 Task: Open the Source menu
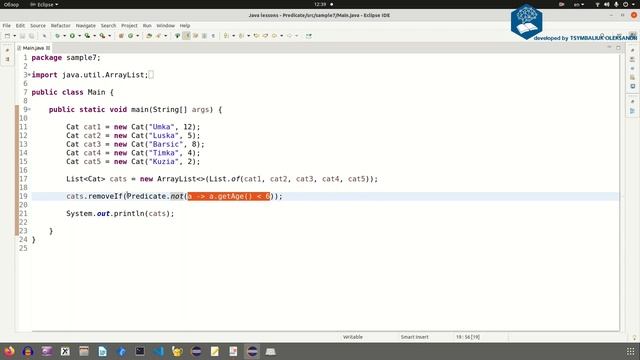38,25
